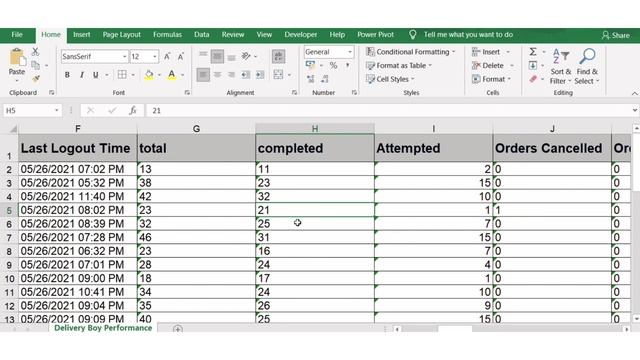Collapse the ribbon with the arrow

635,93
